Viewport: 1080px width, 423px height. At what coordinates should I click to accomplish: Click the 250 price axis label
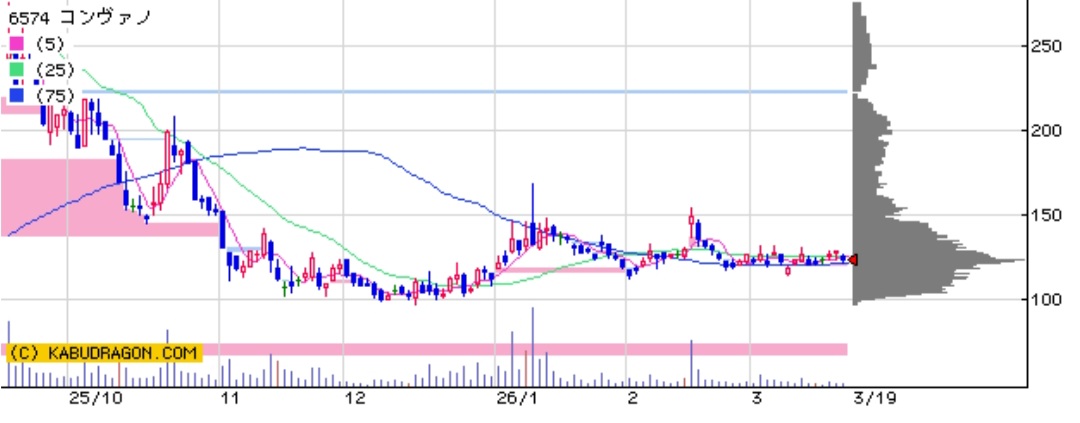[x=1047, y=46]
